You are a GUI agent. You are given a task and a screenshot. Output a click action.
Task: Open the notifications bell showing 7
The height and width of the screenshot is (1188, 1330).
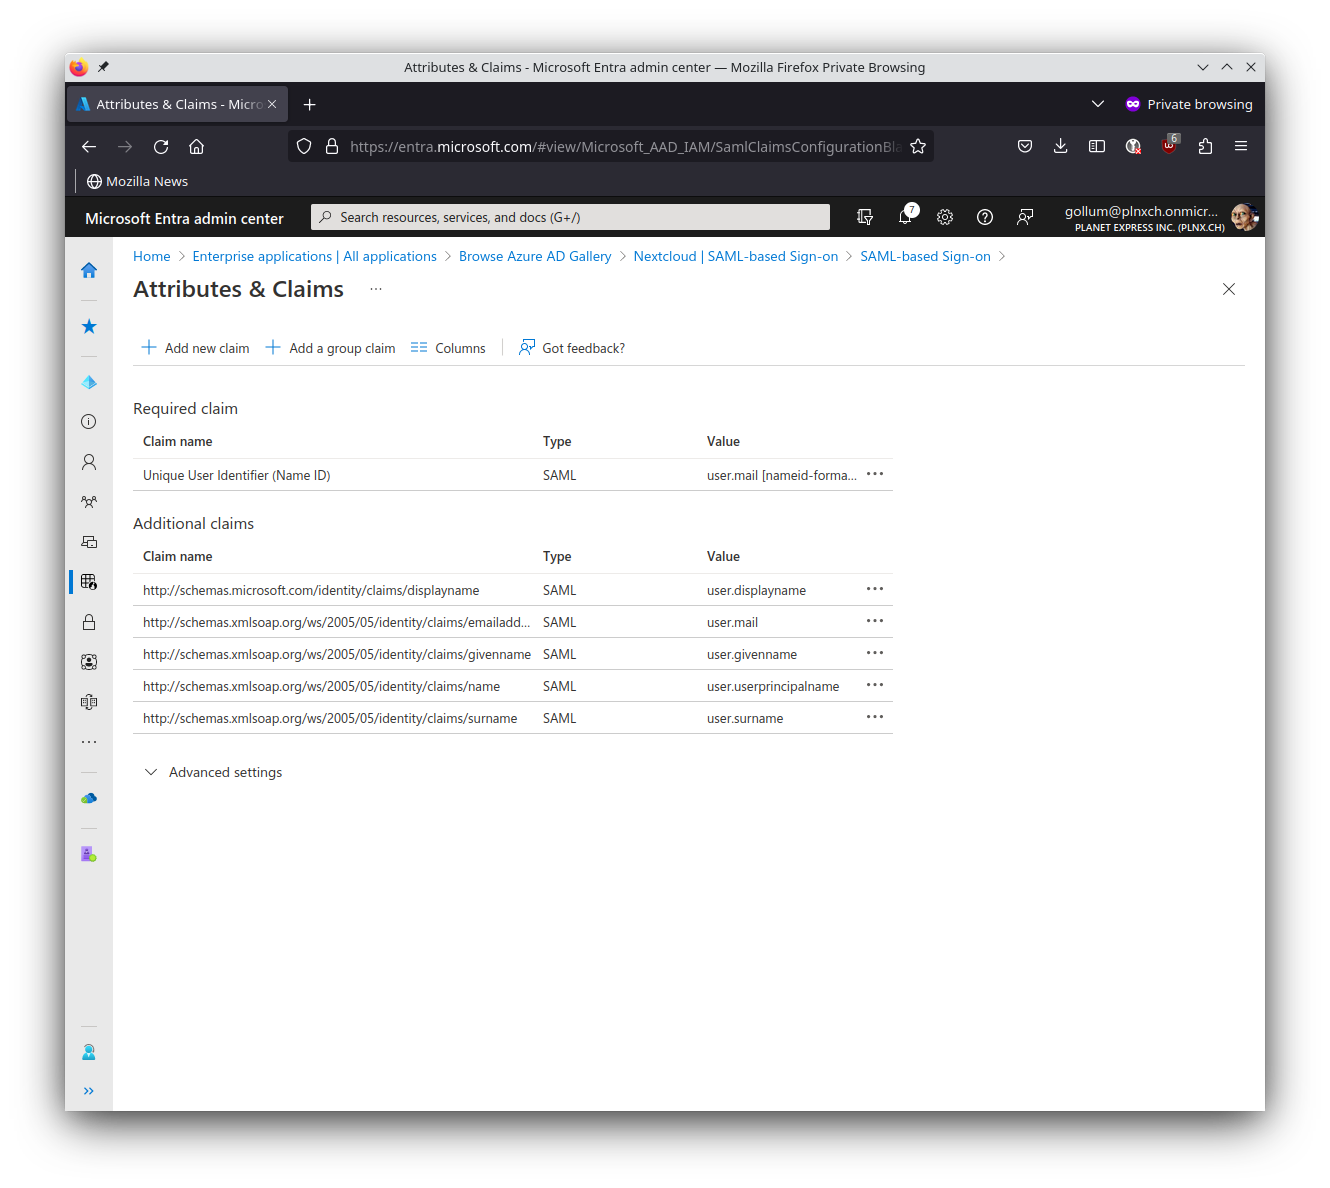(x=905, y=217)
